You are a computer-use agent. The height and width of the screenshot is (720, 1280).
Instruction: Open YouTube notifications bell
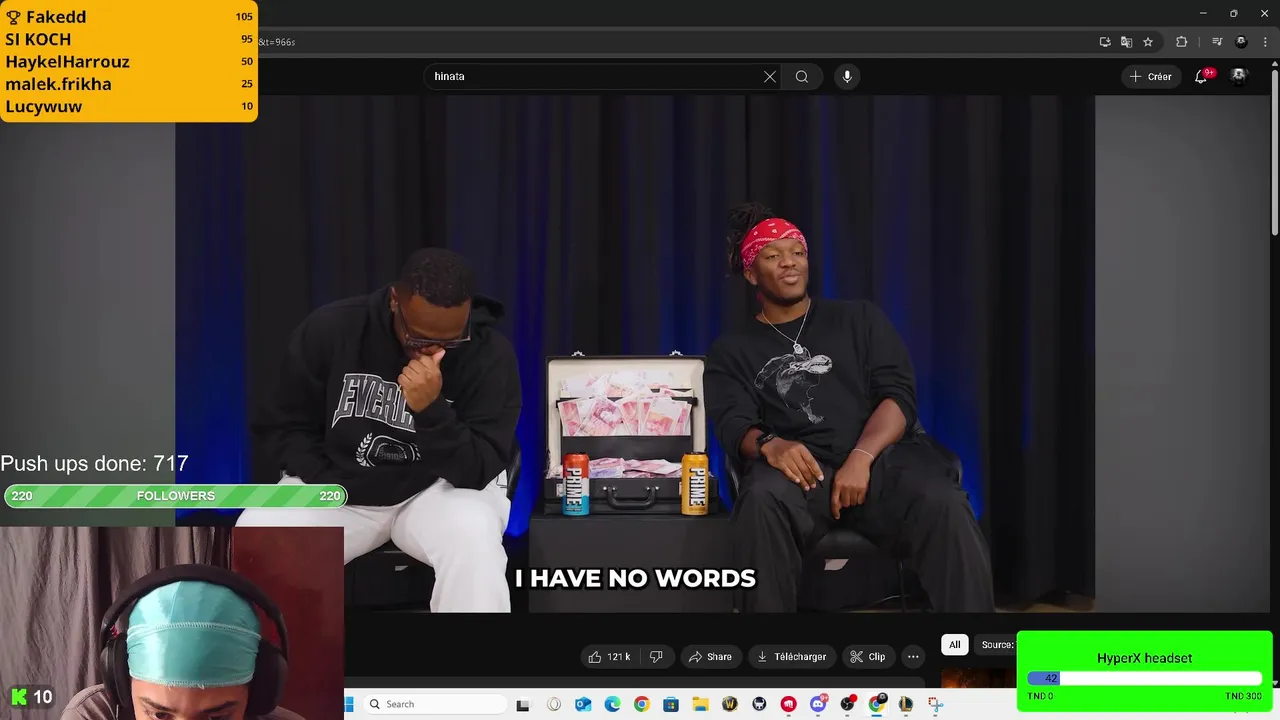(1201, 76)
